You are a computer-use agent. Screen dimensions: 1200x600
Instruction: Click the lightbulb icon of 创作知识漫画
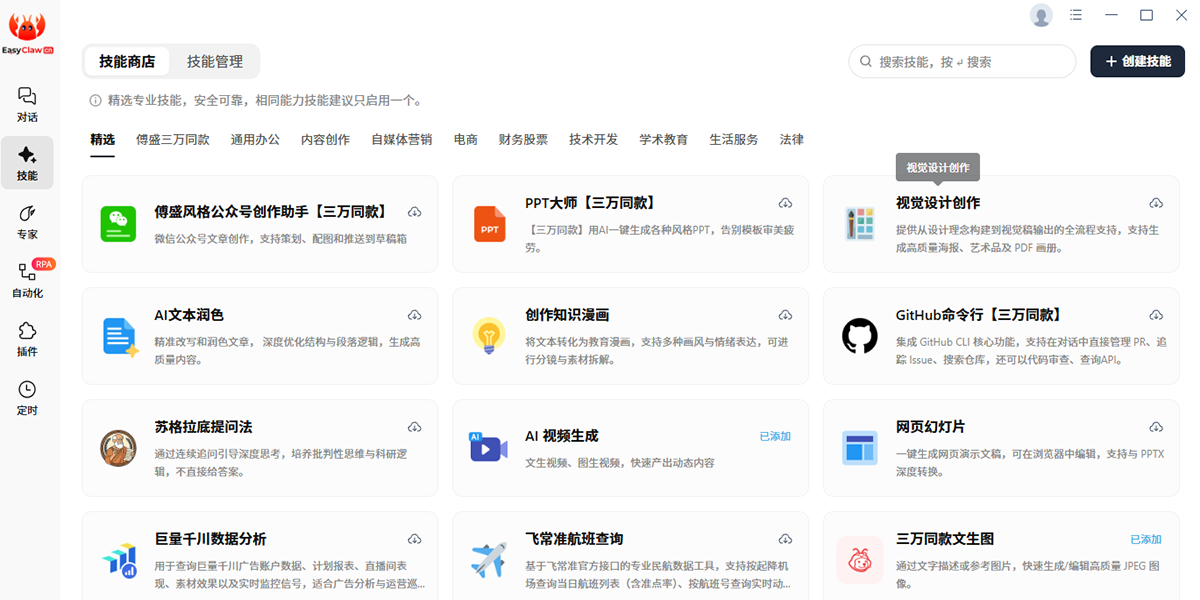pyautogui.click(x=489, y=336)
